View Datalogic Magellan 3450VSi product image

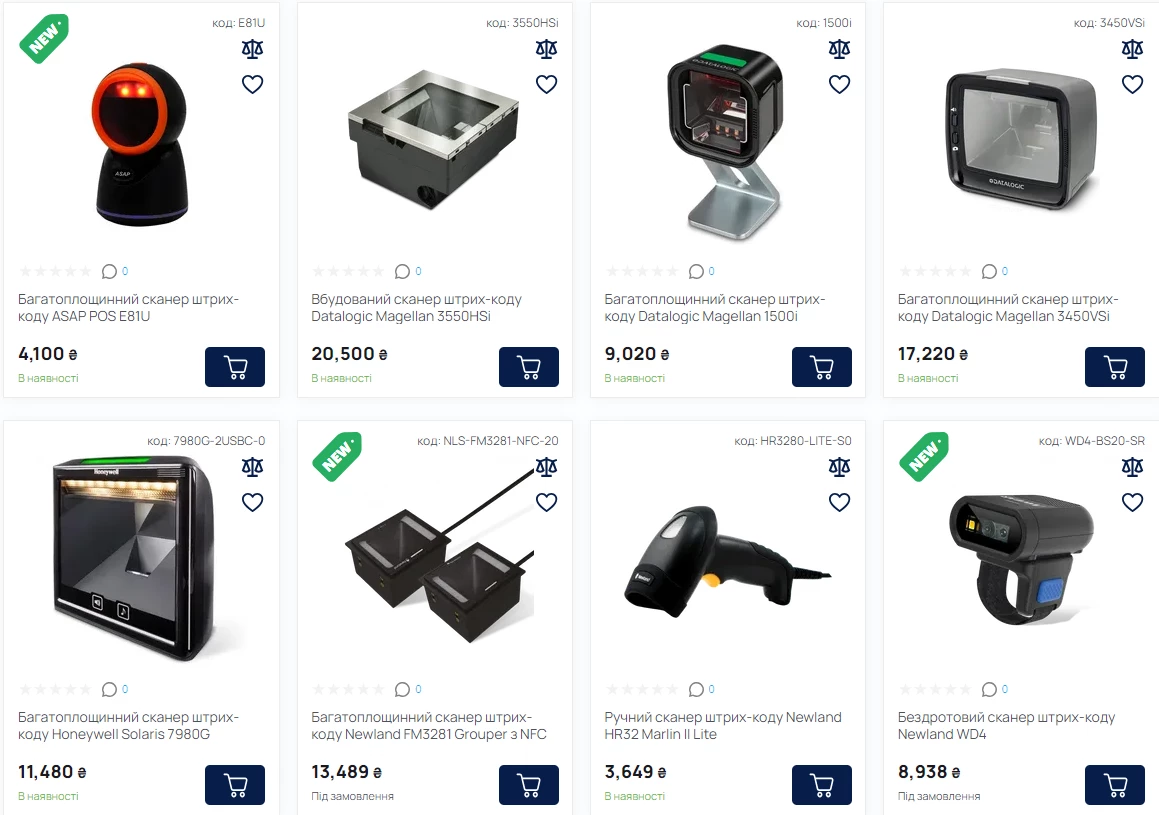1022,140
